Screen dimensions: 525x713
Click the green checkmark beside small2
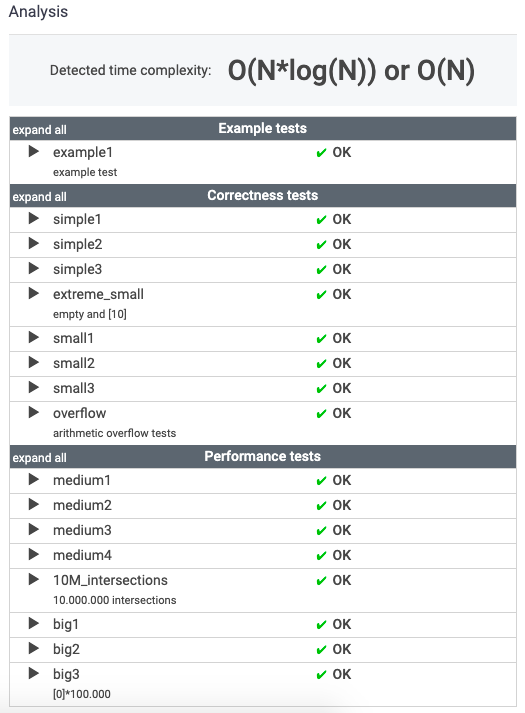(x=321, y=364)
